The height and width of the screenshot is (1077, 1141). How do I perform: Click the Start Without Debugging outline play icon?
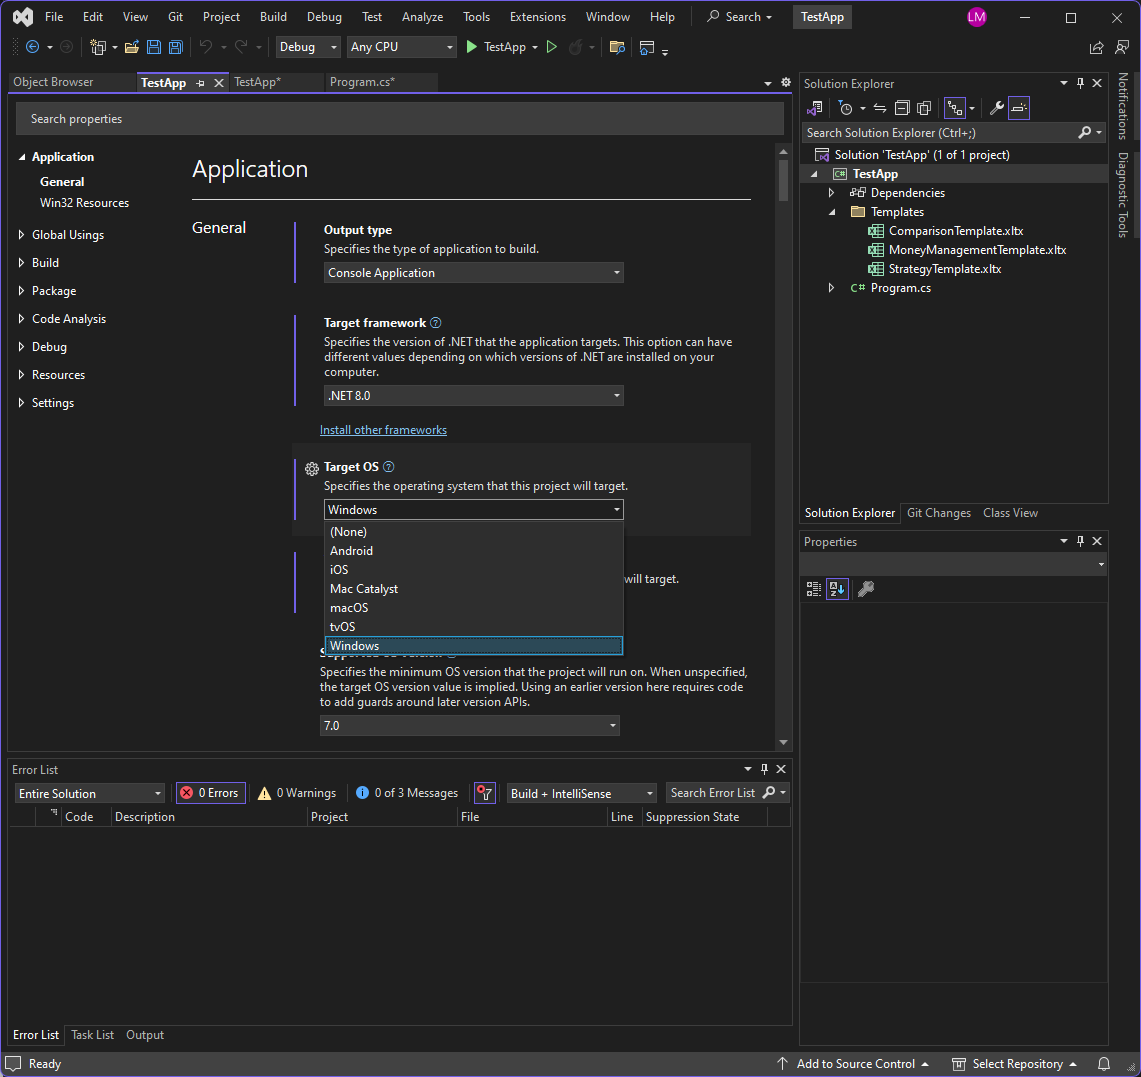point(552,47)
